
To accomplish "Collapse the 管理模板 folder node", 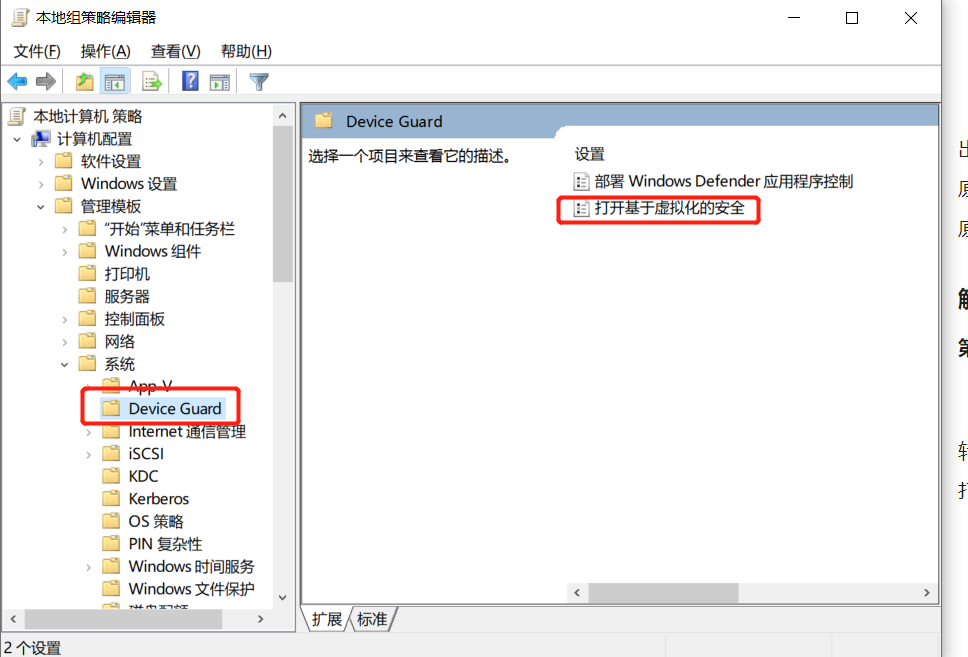I will click(41, 207).
